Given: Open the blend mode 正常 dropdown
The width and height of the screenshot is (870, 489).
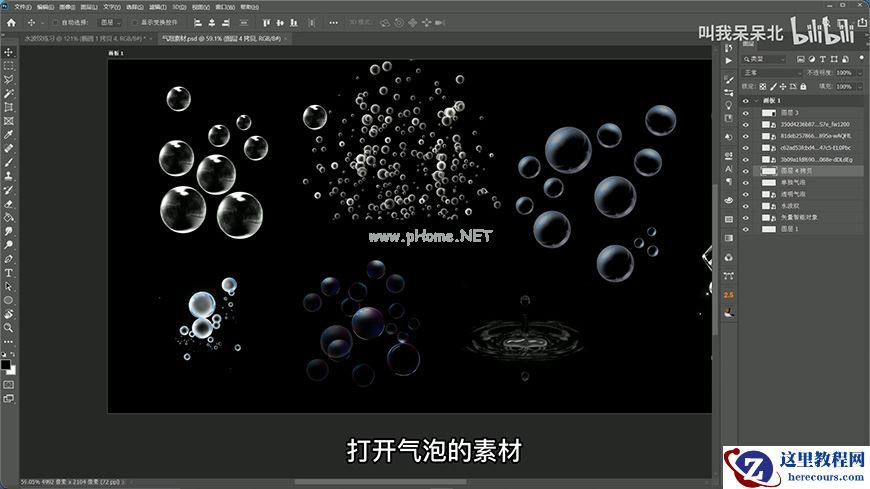Looking at the screenshot, I should [x=772, y=73].
